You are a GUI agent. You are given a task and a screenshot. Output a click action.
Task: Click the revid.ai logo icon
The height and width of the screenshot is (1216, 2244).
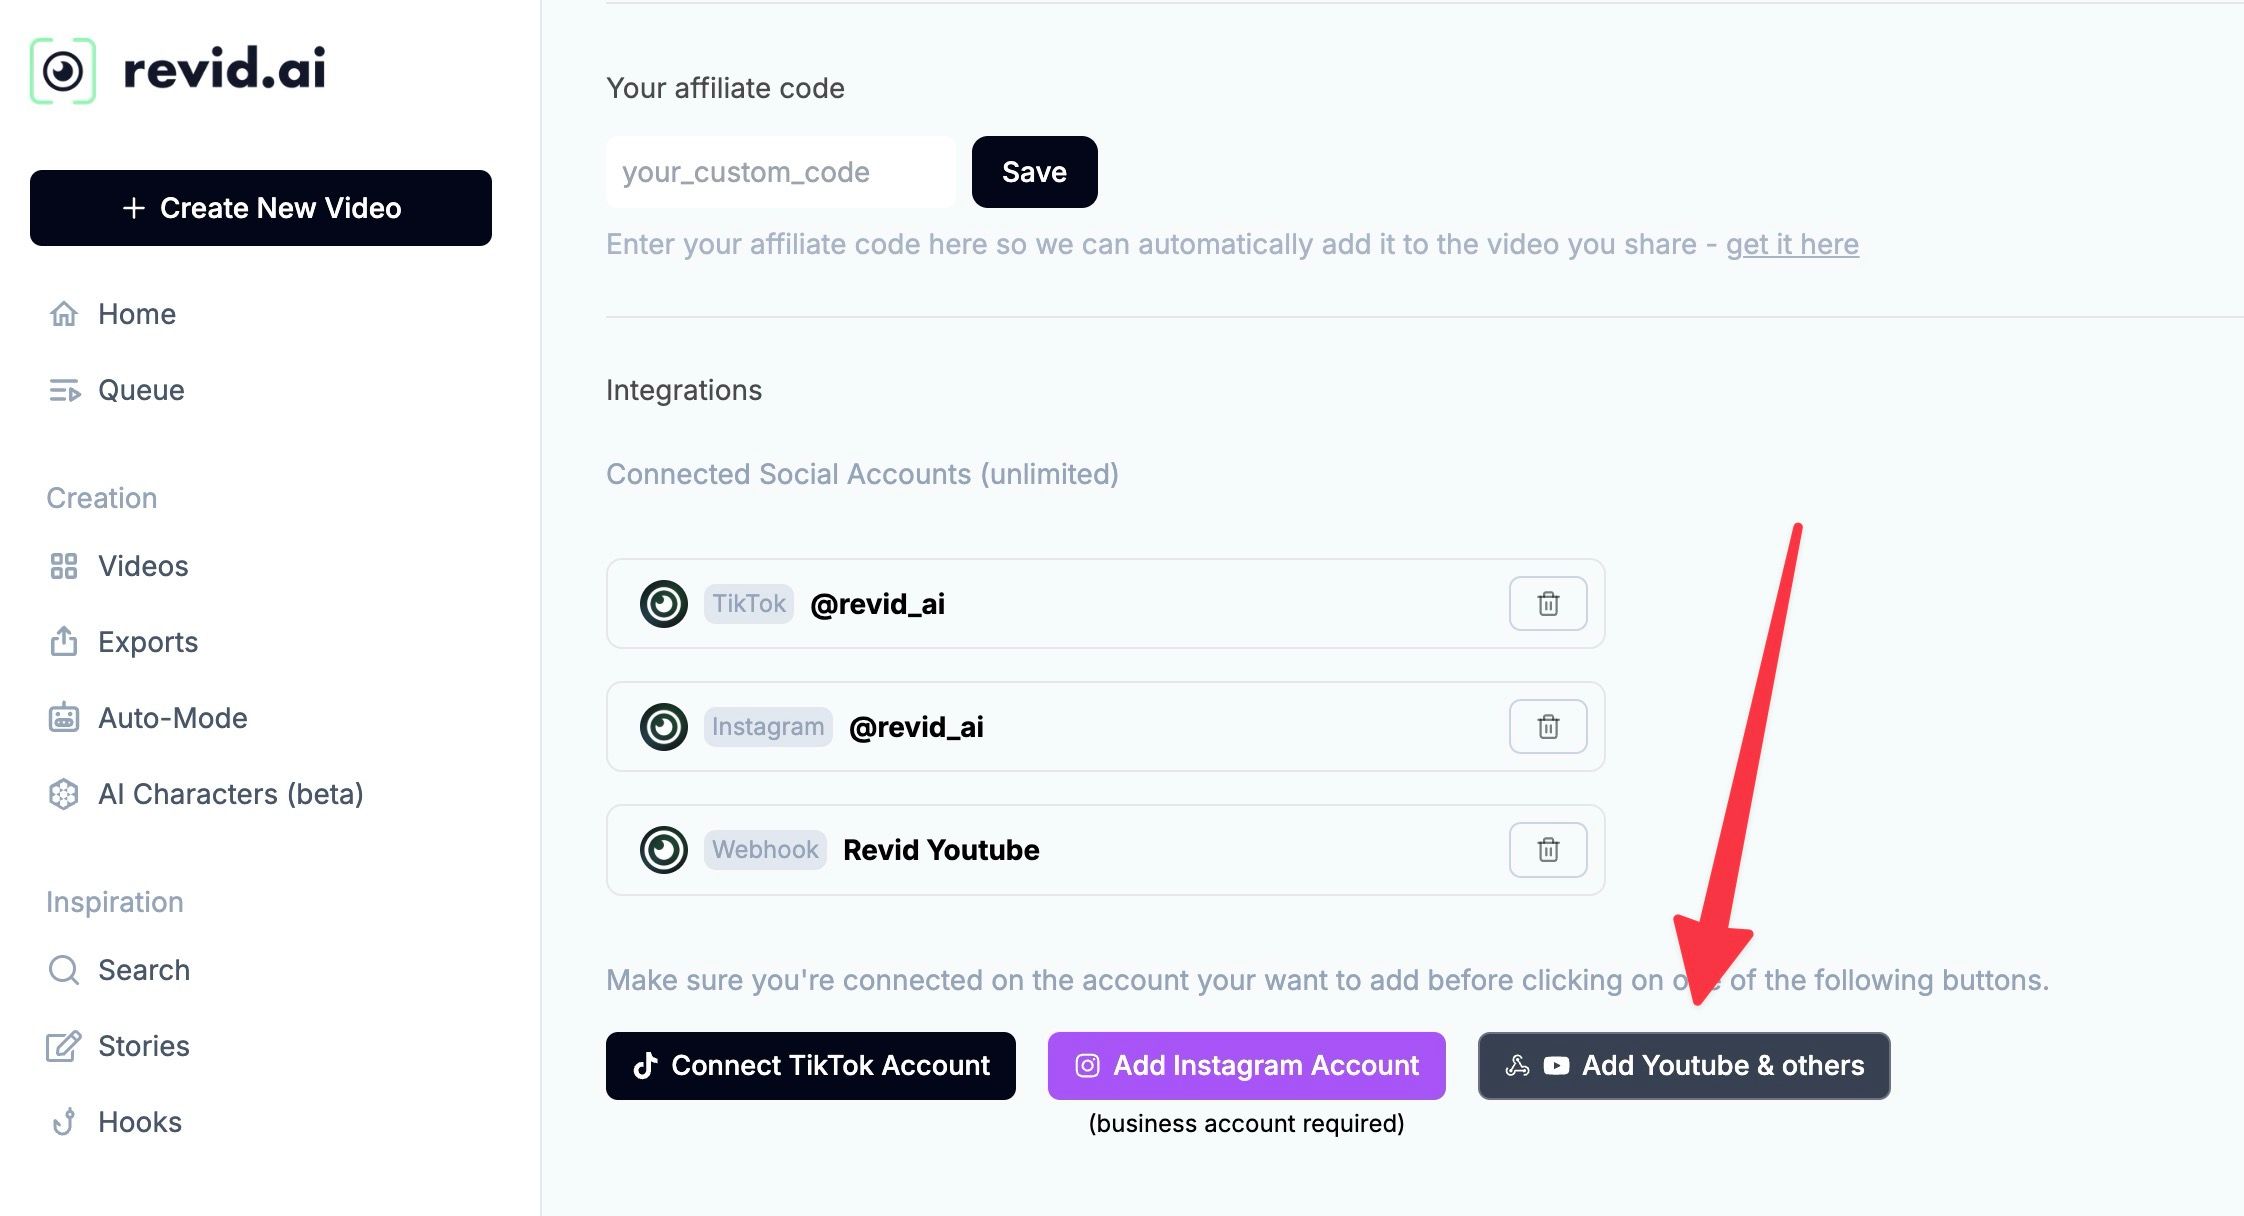[63, 71]
